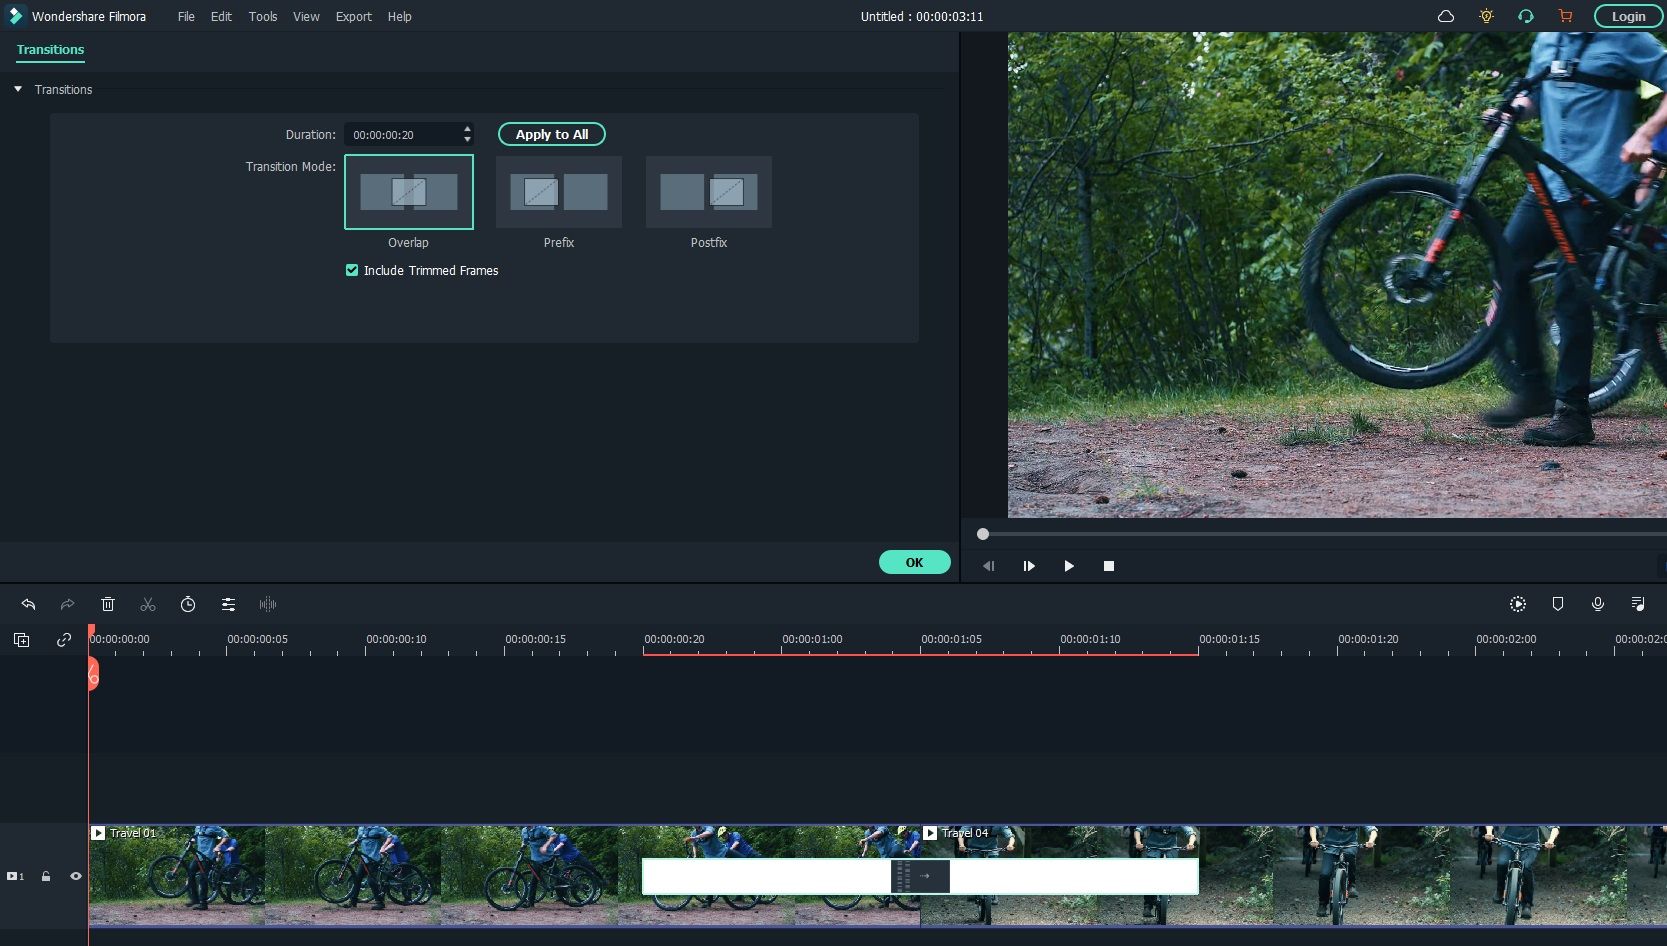Open the headset support icon
The image size is (1667, 946).
point(1526,16)
